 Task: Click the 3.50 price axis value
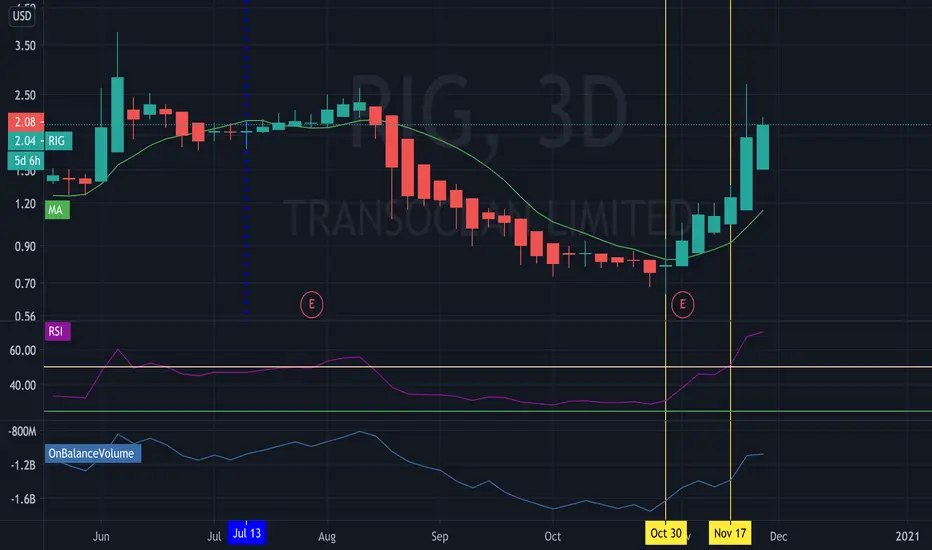[25, 46]
